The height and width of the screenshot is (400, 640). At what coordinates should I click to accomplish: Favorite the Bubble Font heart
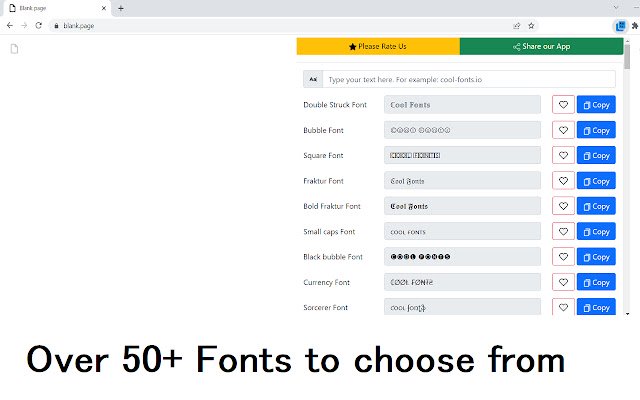(x=563, y=130)
